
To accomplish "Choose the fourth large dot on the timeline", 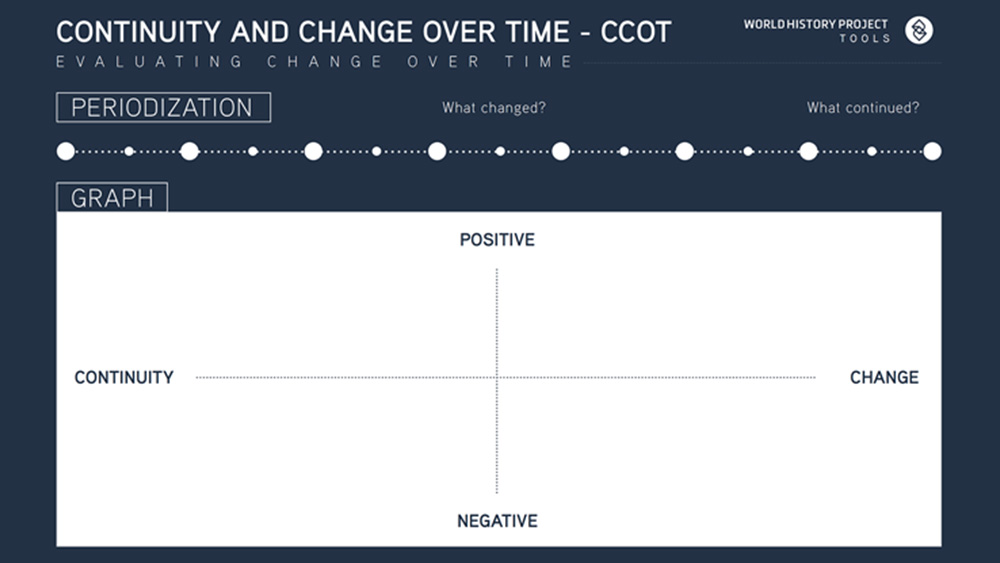I will click(437, 151).
